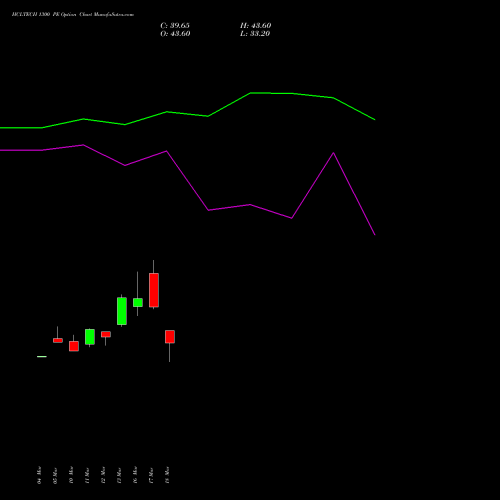Viewport: 500px width, 500px height.
Task: Click the green candle for 11 Mar
Action: click(90, 337)
